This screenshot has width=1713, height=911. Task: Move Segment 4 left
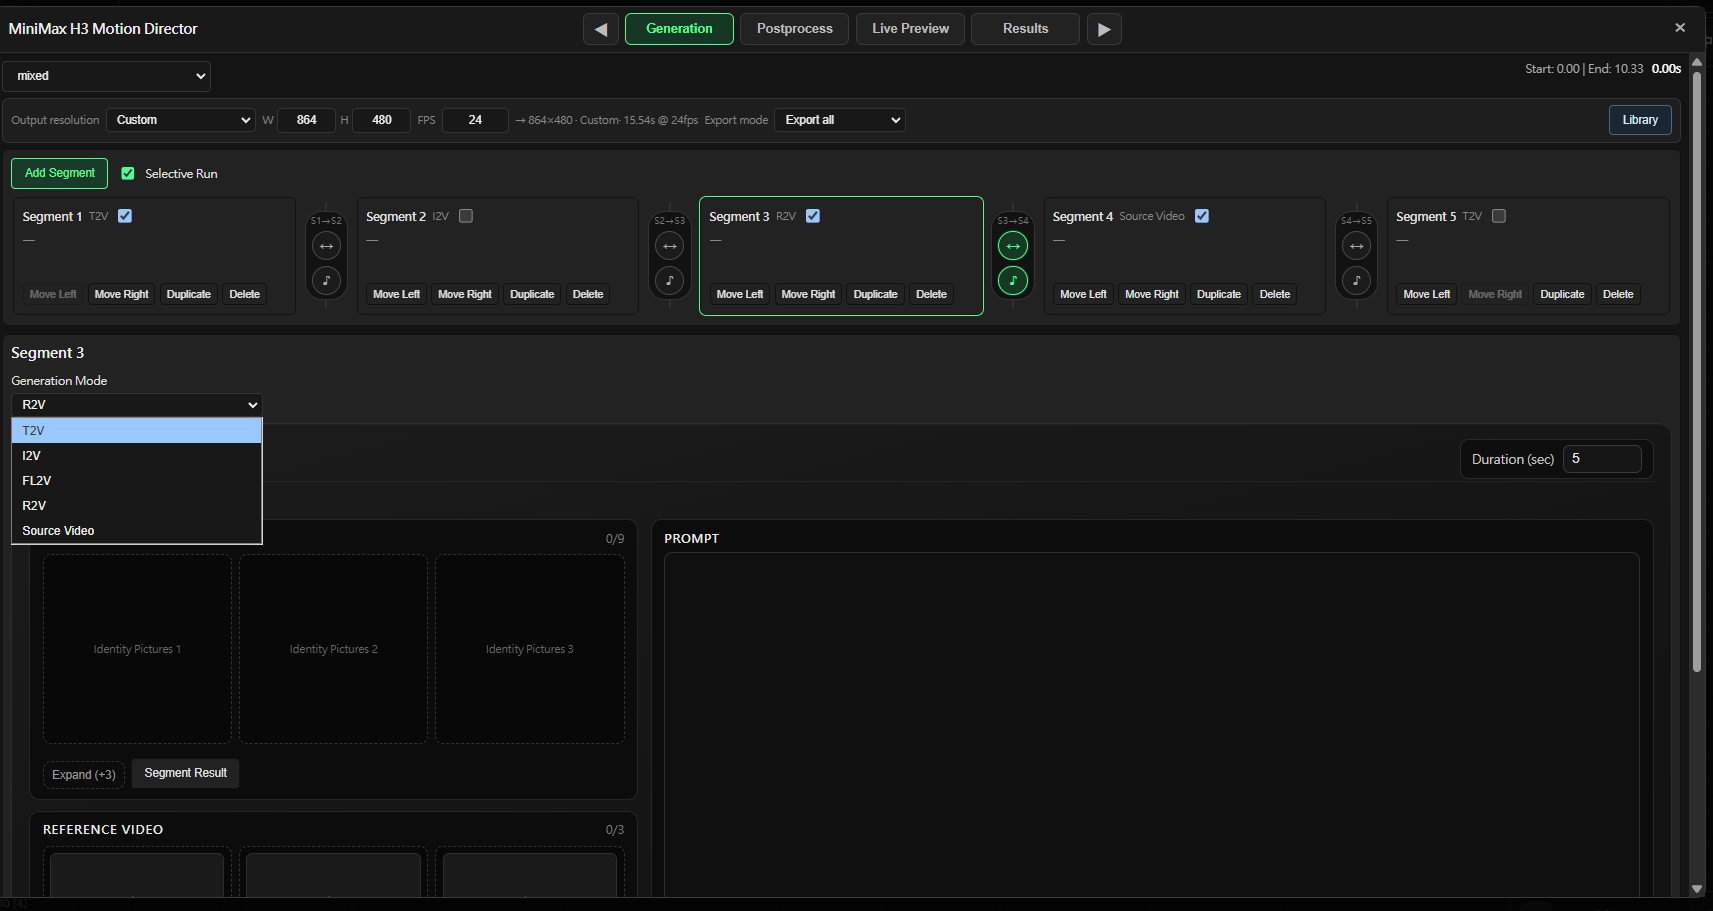coord(1084,294)
